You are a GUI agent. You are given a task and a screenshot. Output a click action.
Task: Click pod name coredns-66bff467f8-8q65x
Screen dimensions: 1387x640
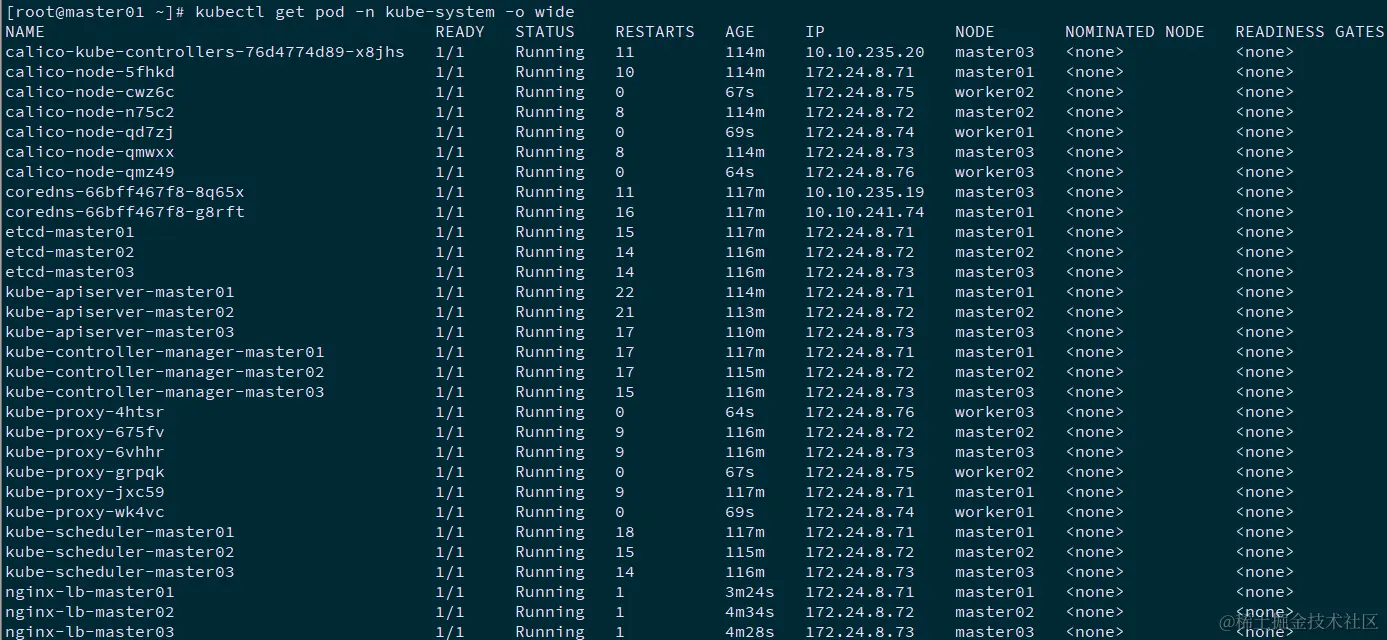tap(125, 192)
